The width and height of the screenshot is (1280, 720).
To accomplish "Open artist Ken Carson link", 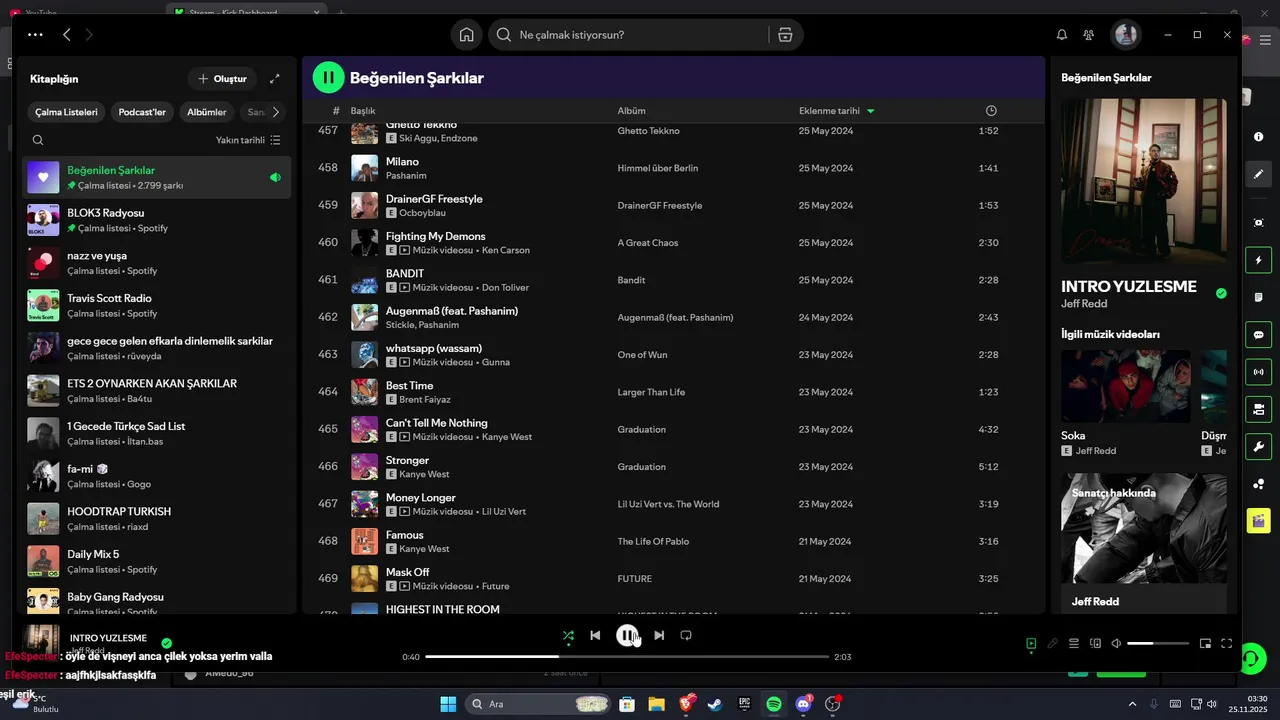I will point(506,250).
